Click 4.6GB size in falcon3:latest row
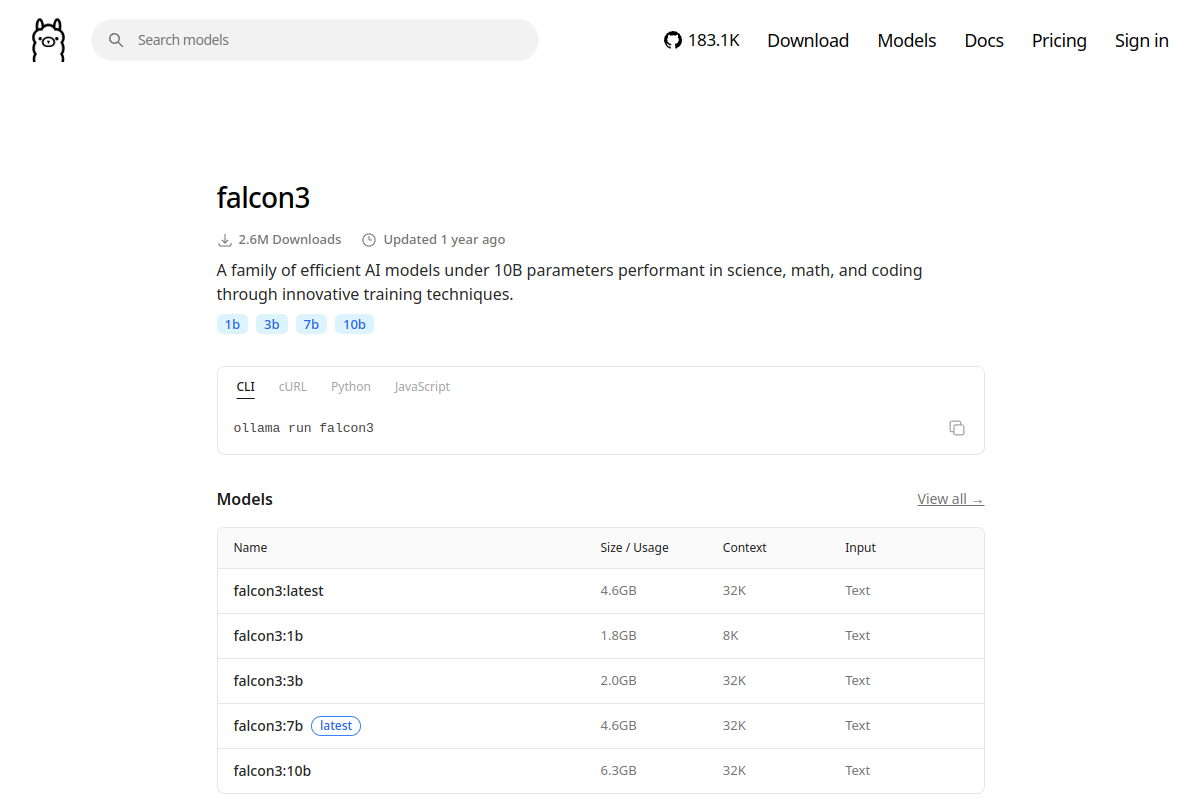This screenshot has height=800, width=1200. pos(618,591)
